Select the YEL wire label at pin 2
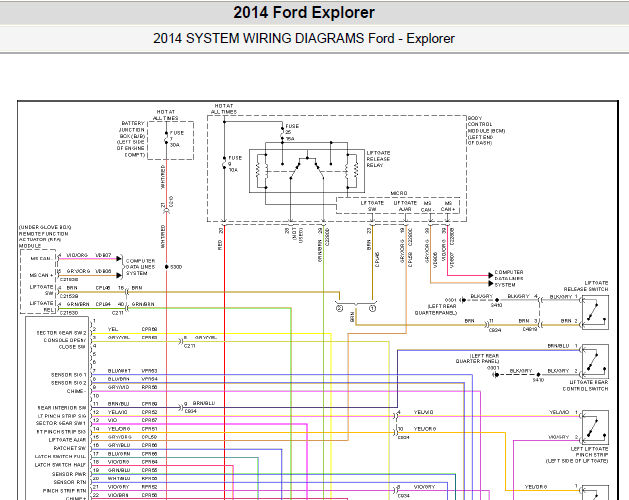 (x=113, y=329)
